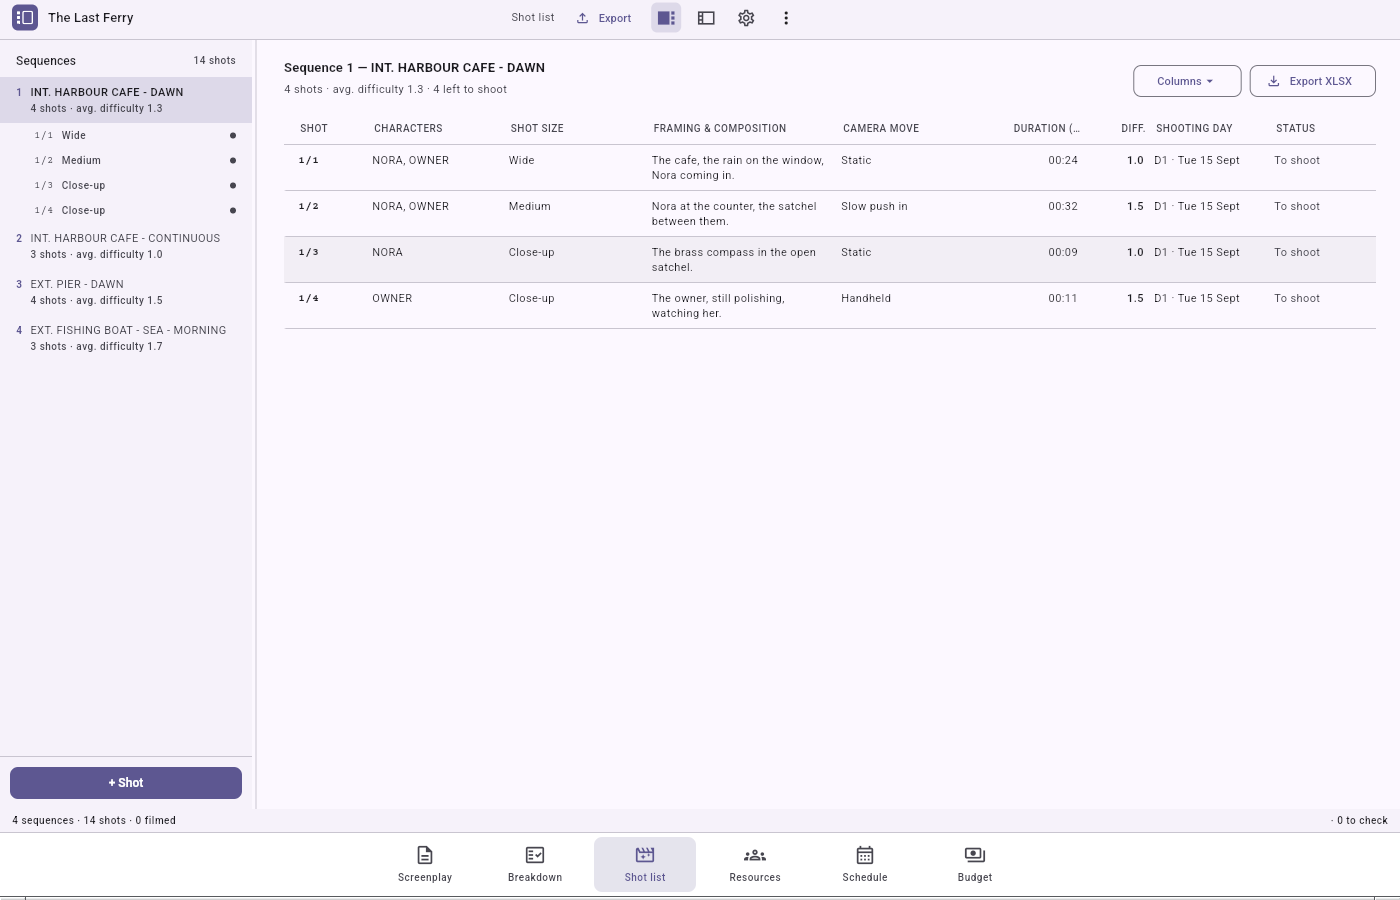Click the download icon in Export XLSX
This screenshot has height=900, width=1400.
tap(1274, 81)
